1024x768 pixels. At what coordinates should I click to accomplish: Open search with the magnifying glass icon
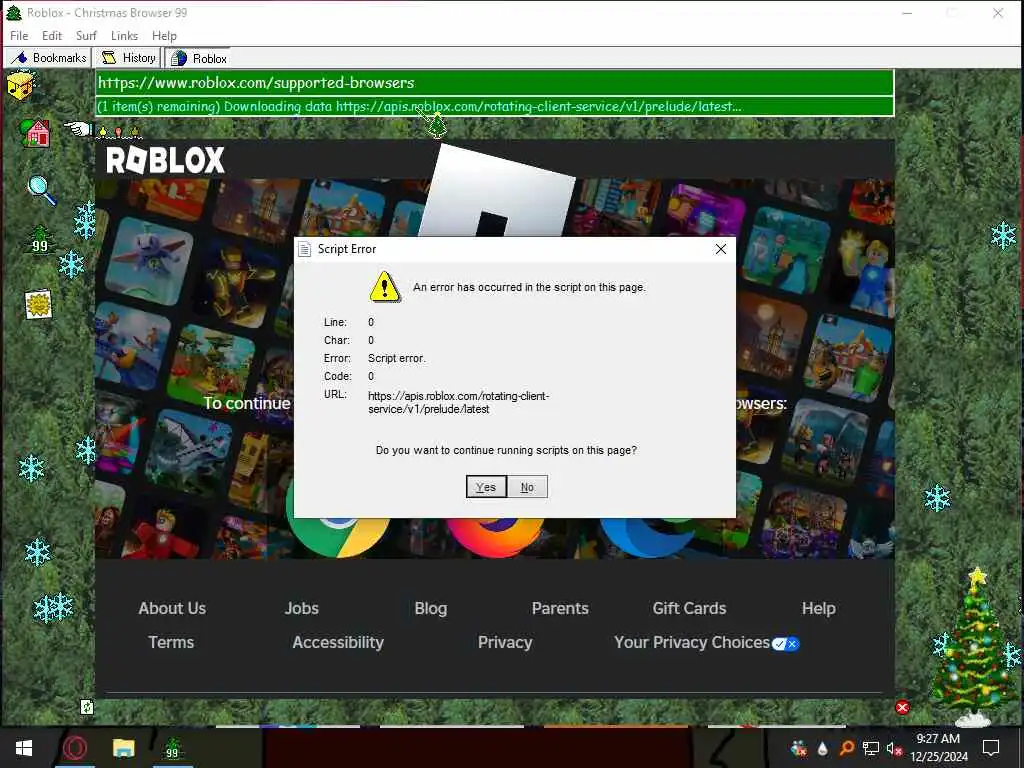pyautogui.click(x=41, y=190)
